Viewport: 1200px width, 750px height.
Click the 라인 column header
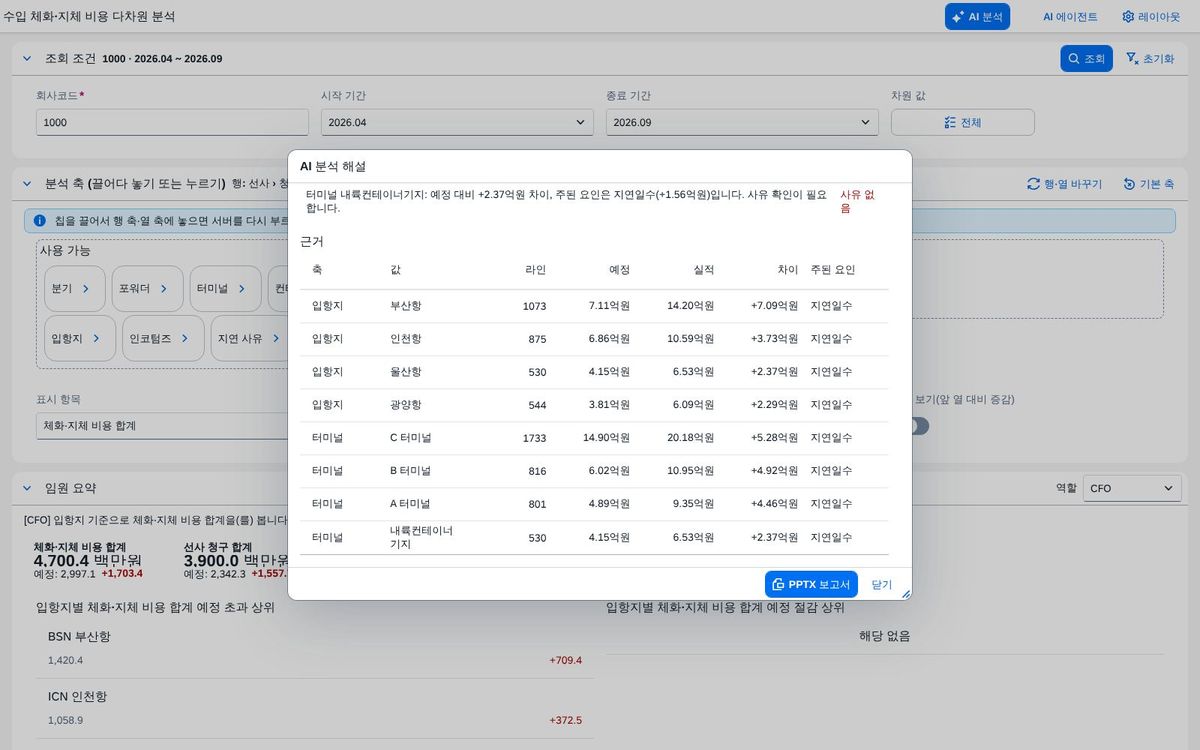535,270
